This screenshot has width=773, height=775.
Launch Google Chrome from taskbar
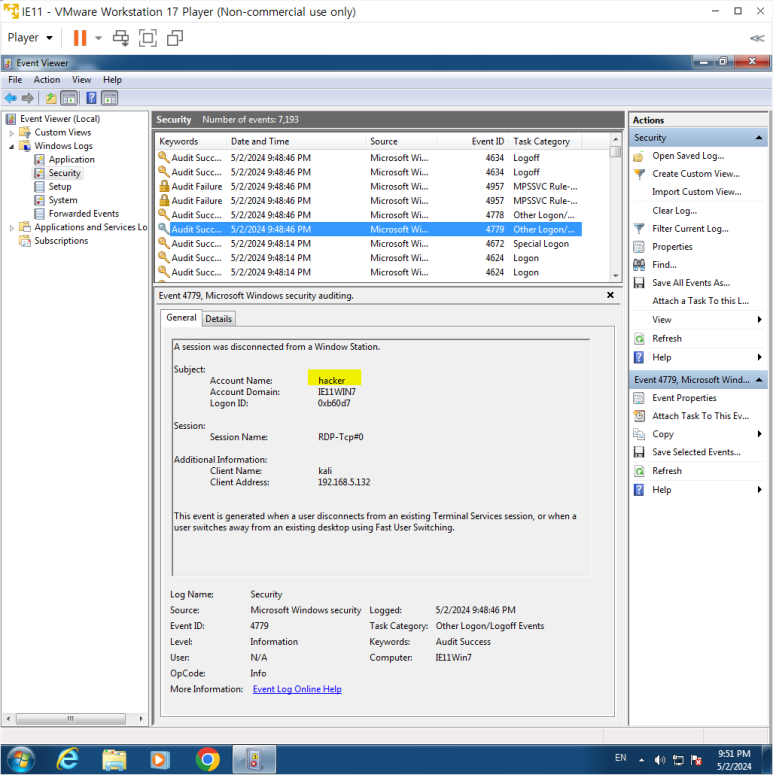(208, 760)
